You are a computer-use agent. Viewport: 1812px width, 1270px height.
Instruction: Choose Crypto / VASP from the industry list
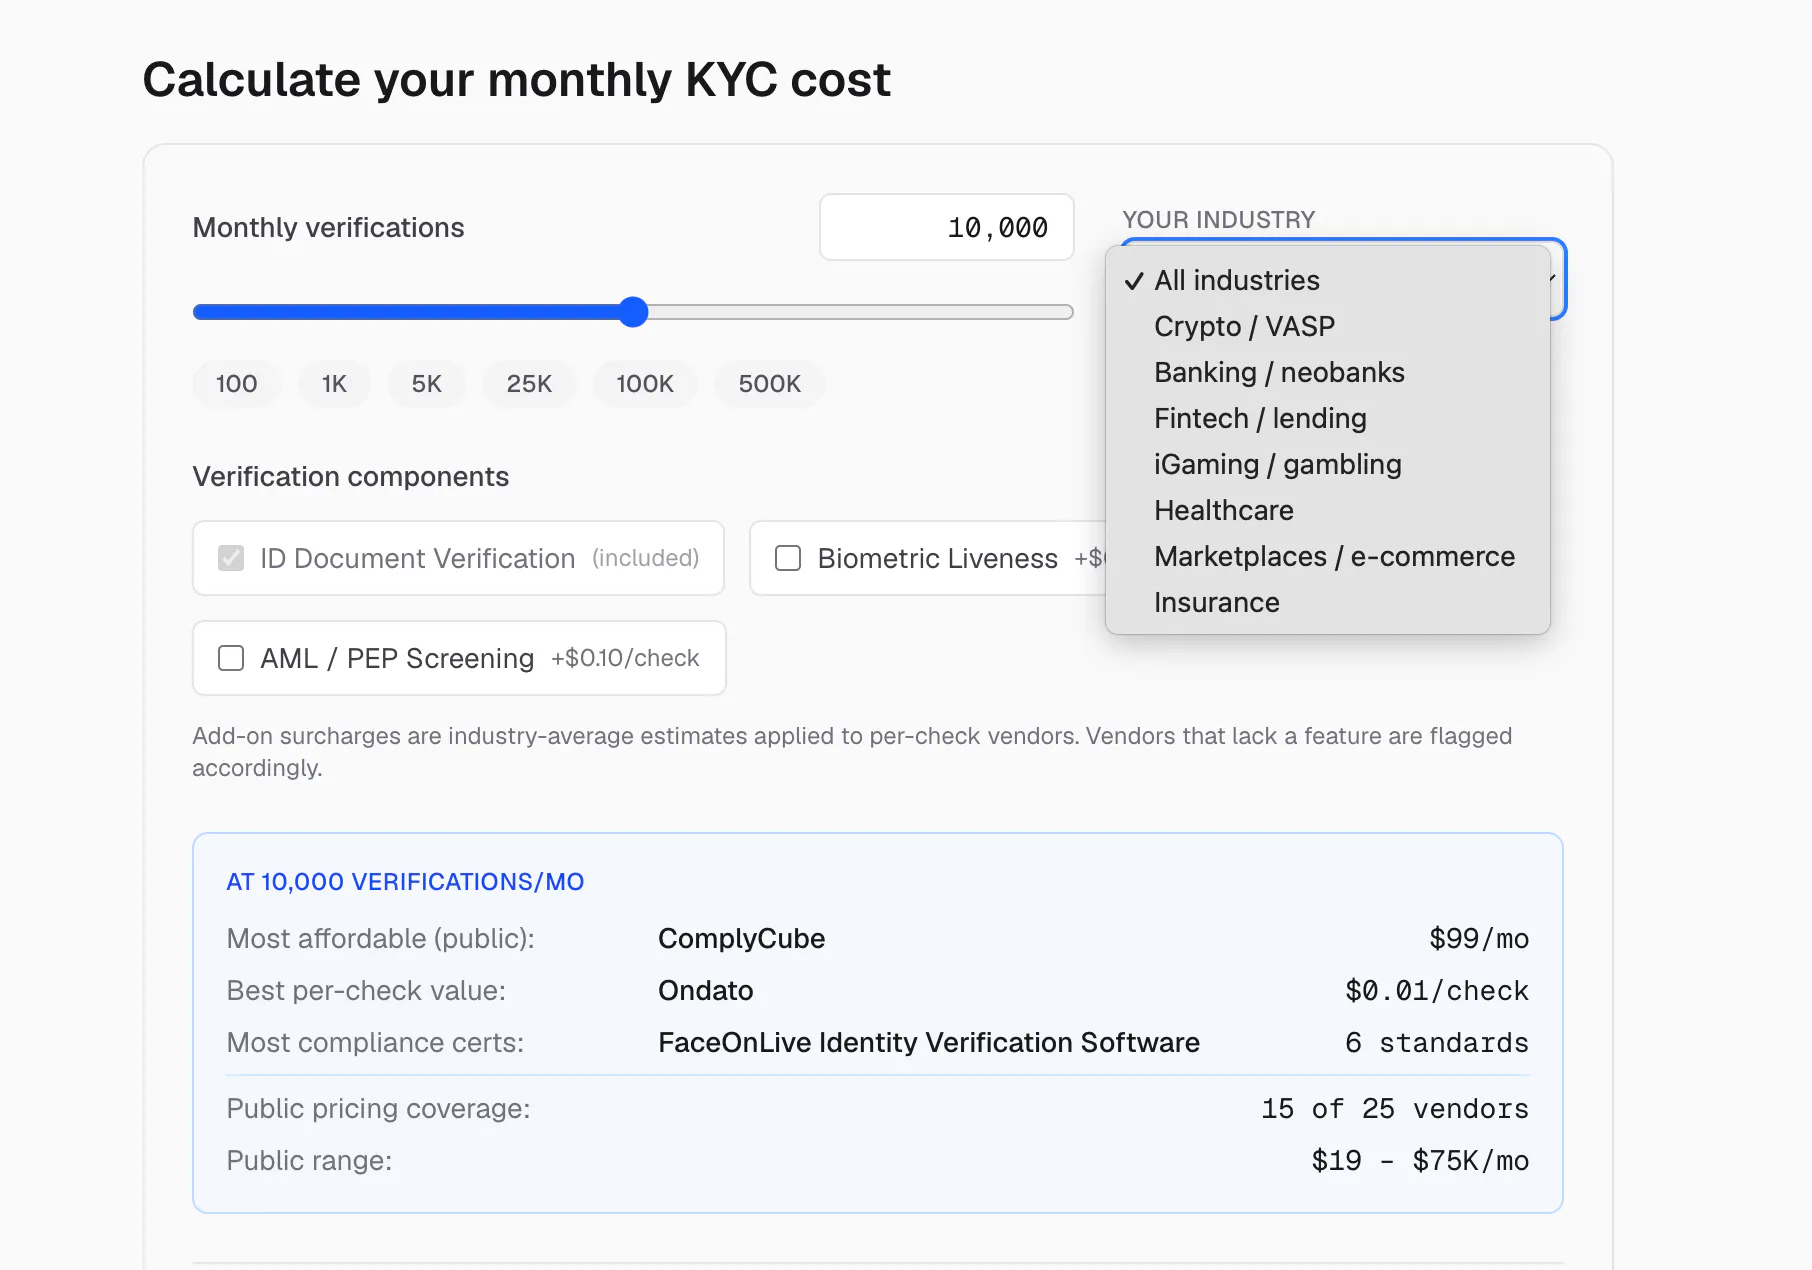1328,326
